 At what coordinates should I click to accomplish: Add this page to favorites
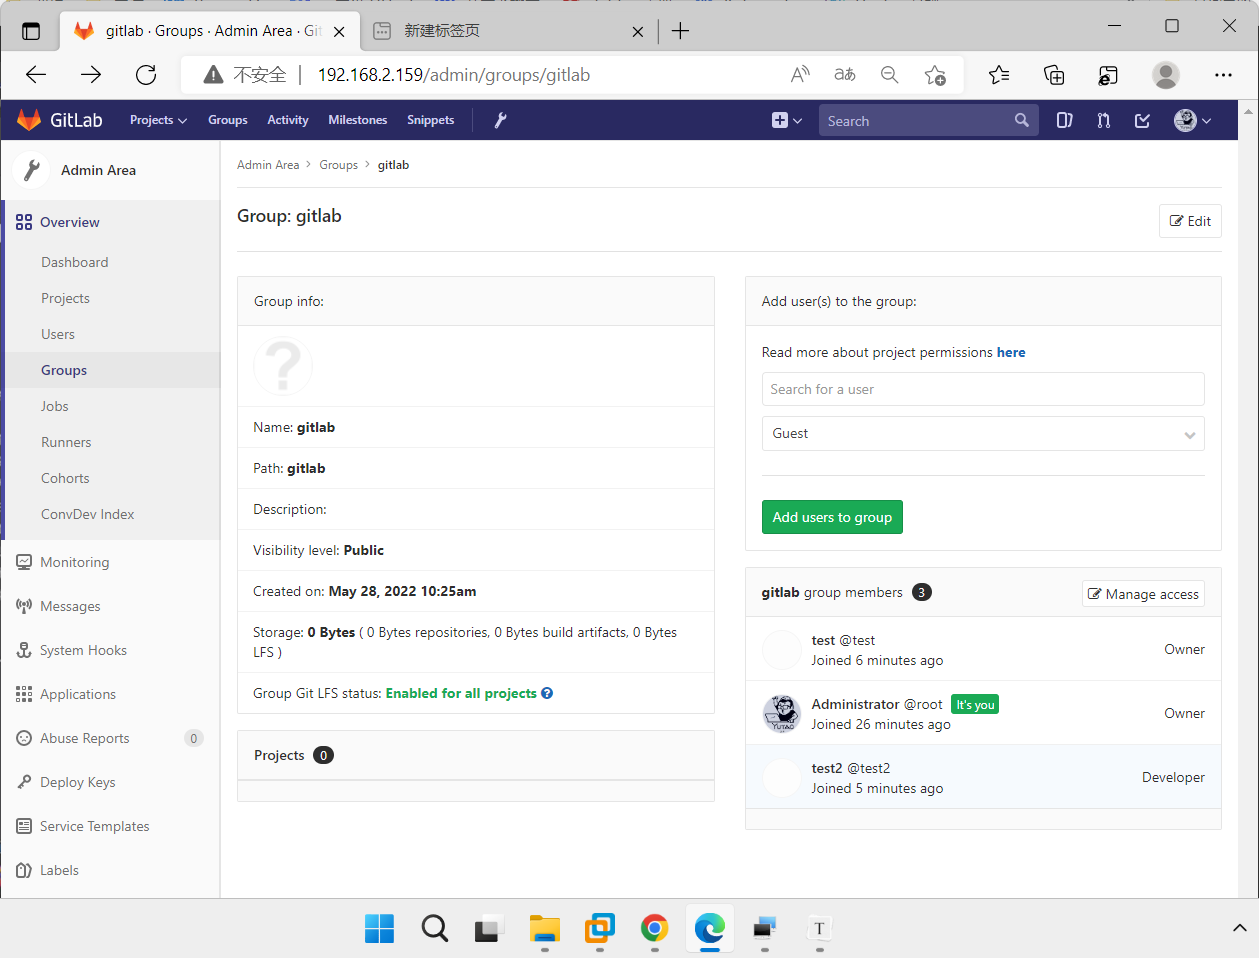935,75
